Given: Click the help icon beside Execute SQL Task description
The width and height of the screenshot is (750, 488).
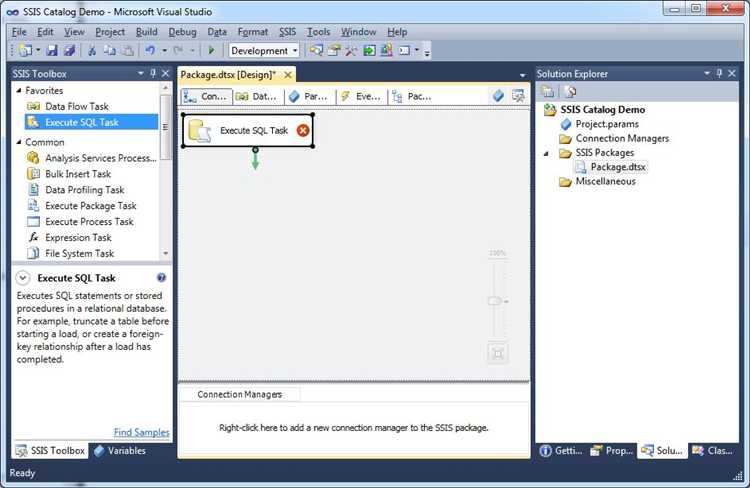Looking at the screenshot, I should [x=161, y=277].
